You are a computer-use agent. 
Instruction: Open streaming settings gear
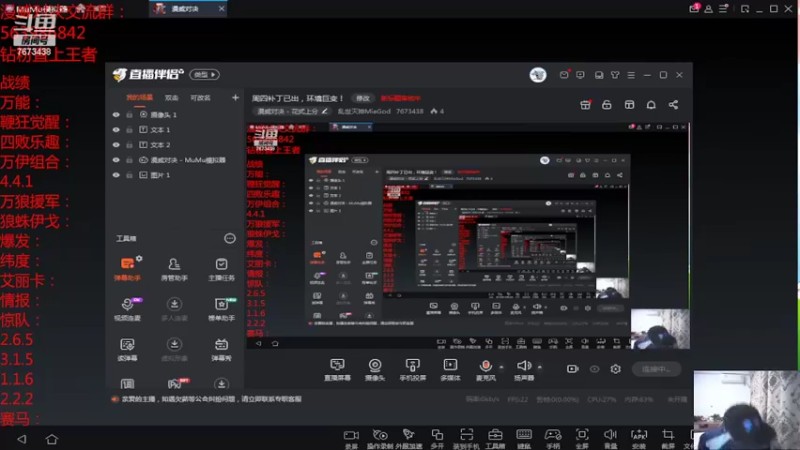[x=616, y=368]
